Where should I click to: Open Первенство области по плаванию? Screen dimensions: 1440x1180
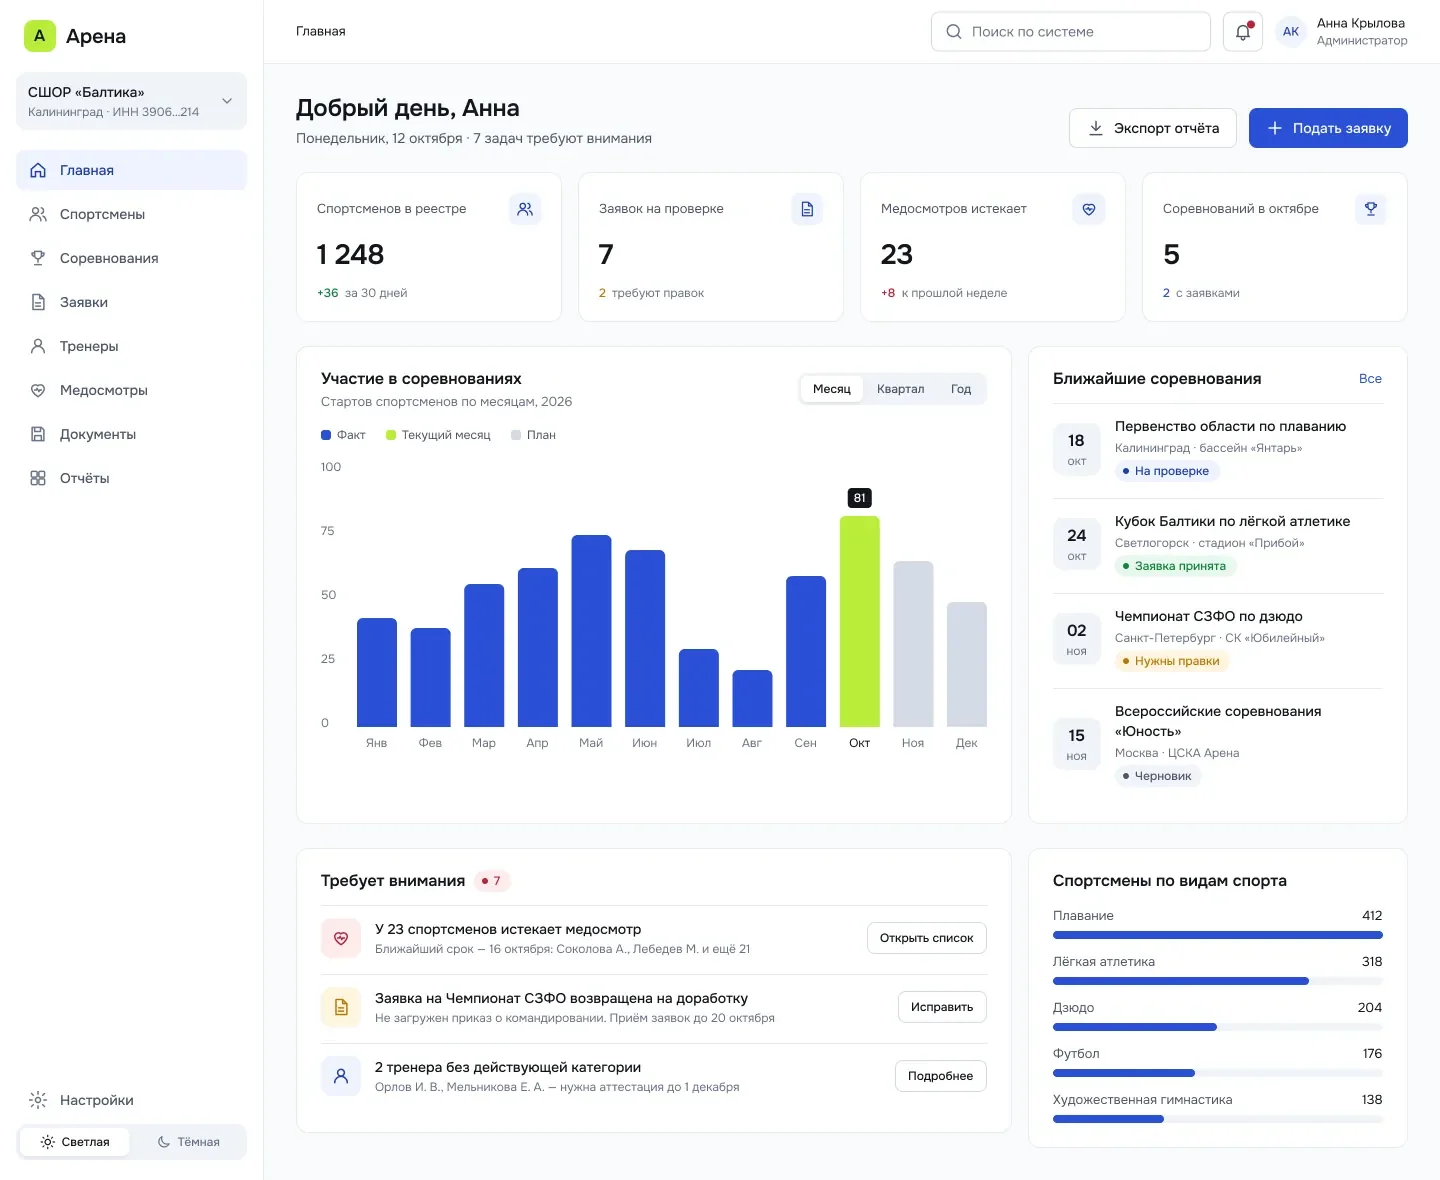(1230, 426)
